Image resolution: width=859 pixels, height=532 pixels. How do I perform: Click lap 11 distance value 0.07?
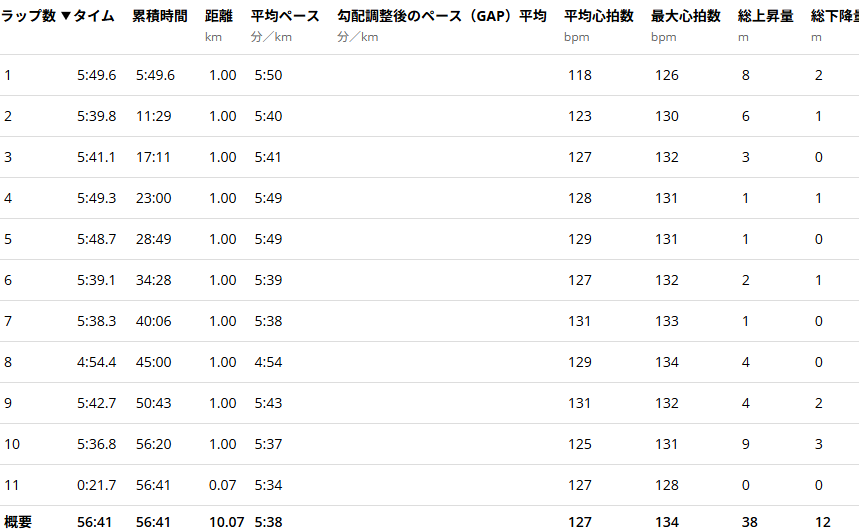[223, 485]
